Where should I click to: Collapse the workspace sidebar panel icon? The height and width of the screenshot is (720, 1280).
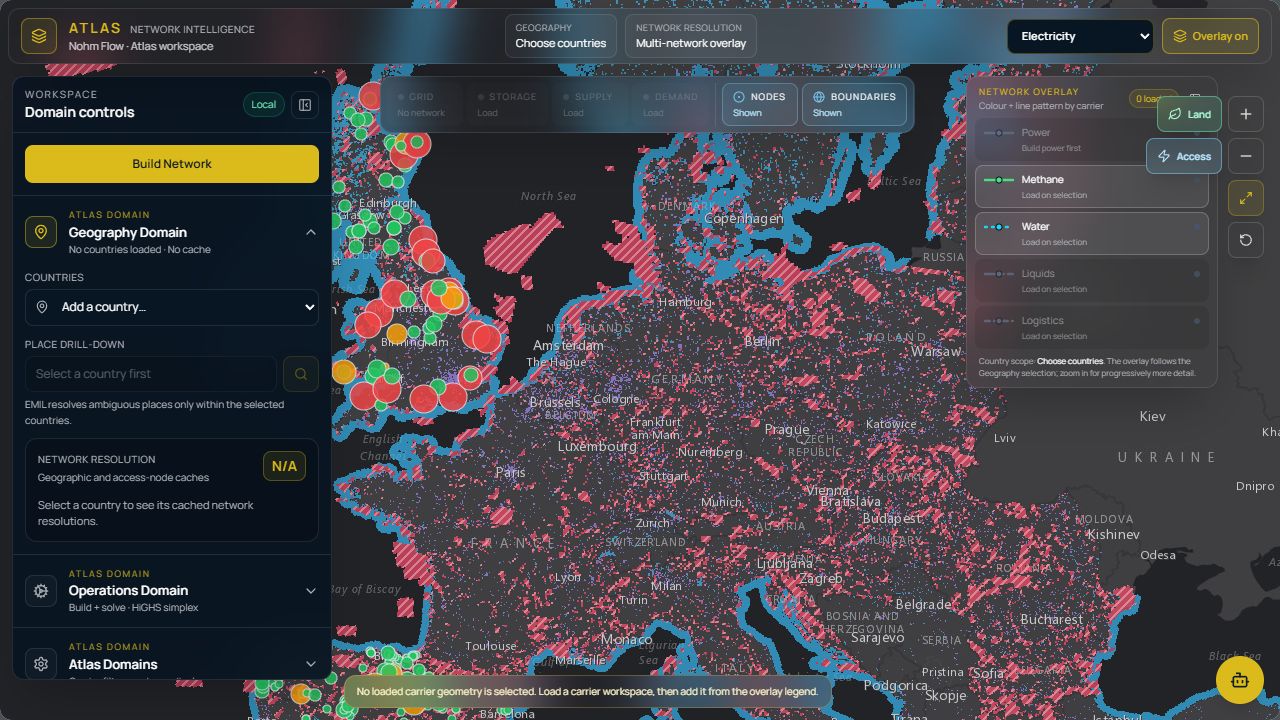305,105
